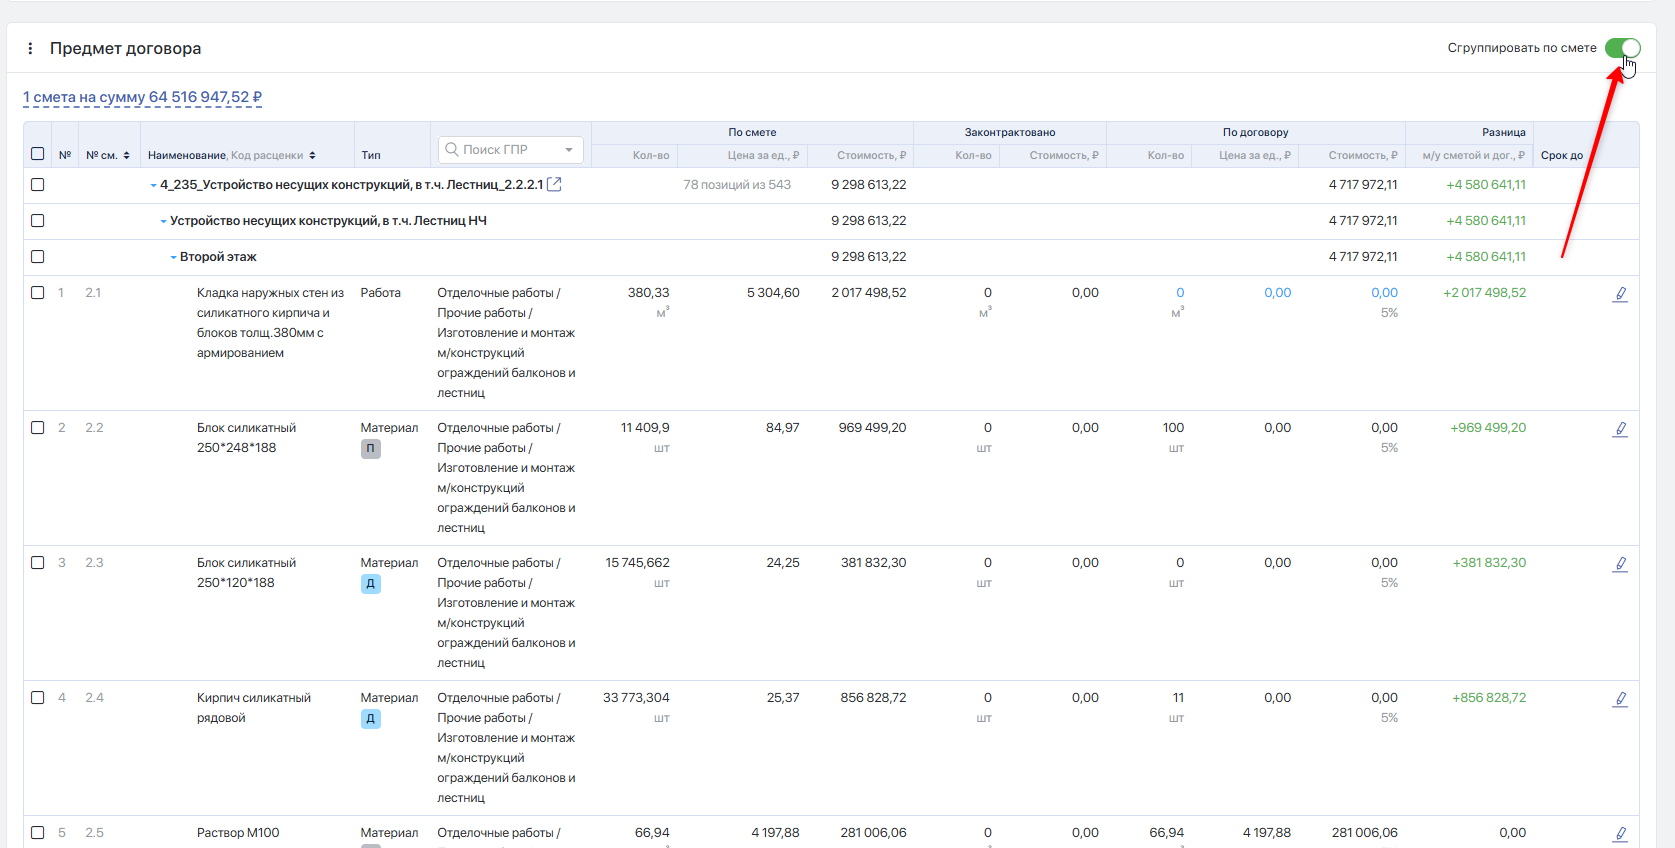The width and height of the screenshot is (1675, 848).
Task: Click the П badge under Материал in row 2.2
Action: pos(370,449)
